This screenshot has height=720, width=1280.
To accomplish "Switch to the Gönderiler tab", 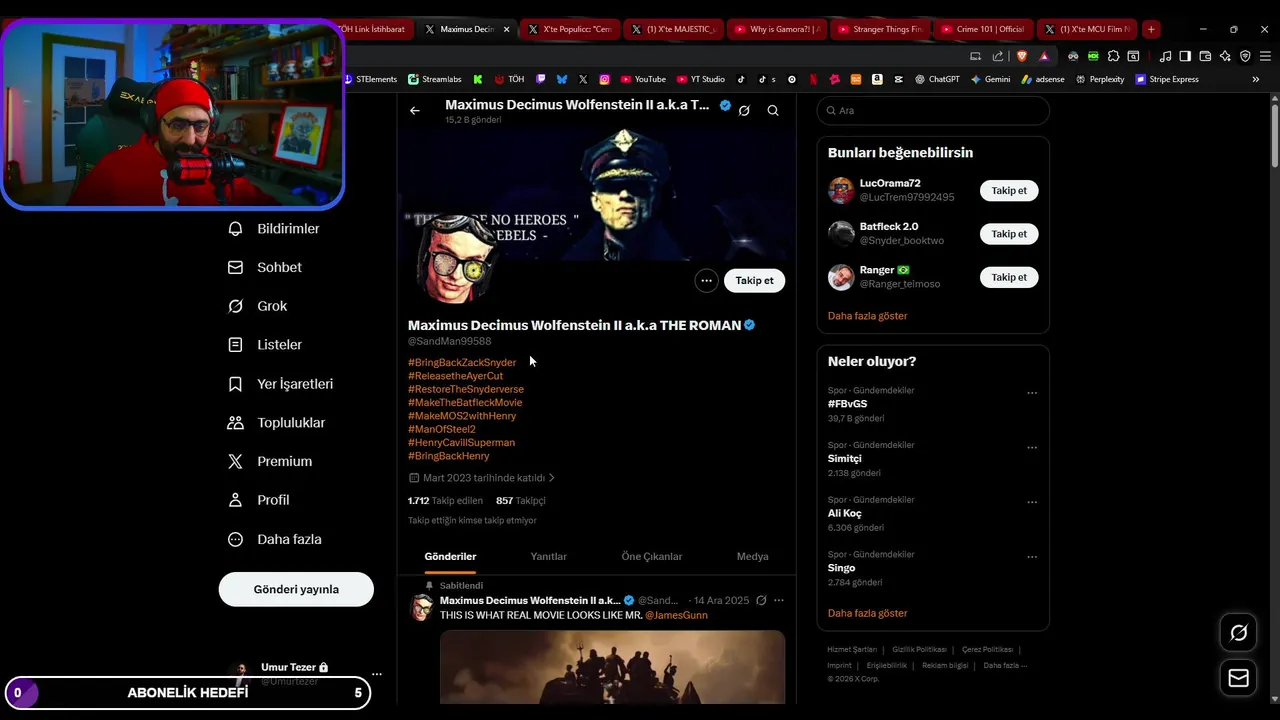I will pyautogui.click(x=450, y=556).
